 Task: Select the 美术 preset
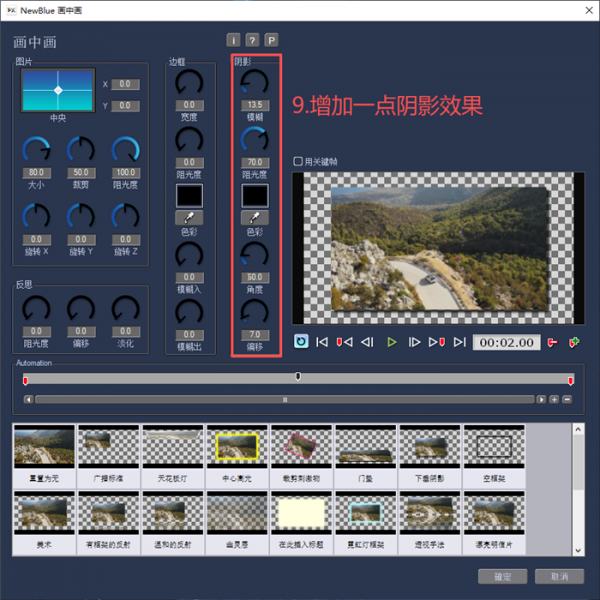click(x=44, y=522)
